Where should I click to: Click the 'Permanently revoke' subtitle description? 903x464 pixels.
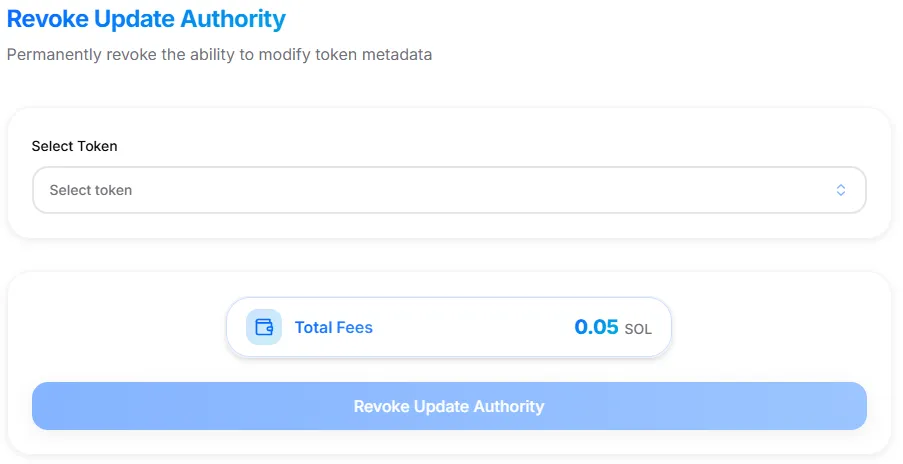click(x=219, y=55)
